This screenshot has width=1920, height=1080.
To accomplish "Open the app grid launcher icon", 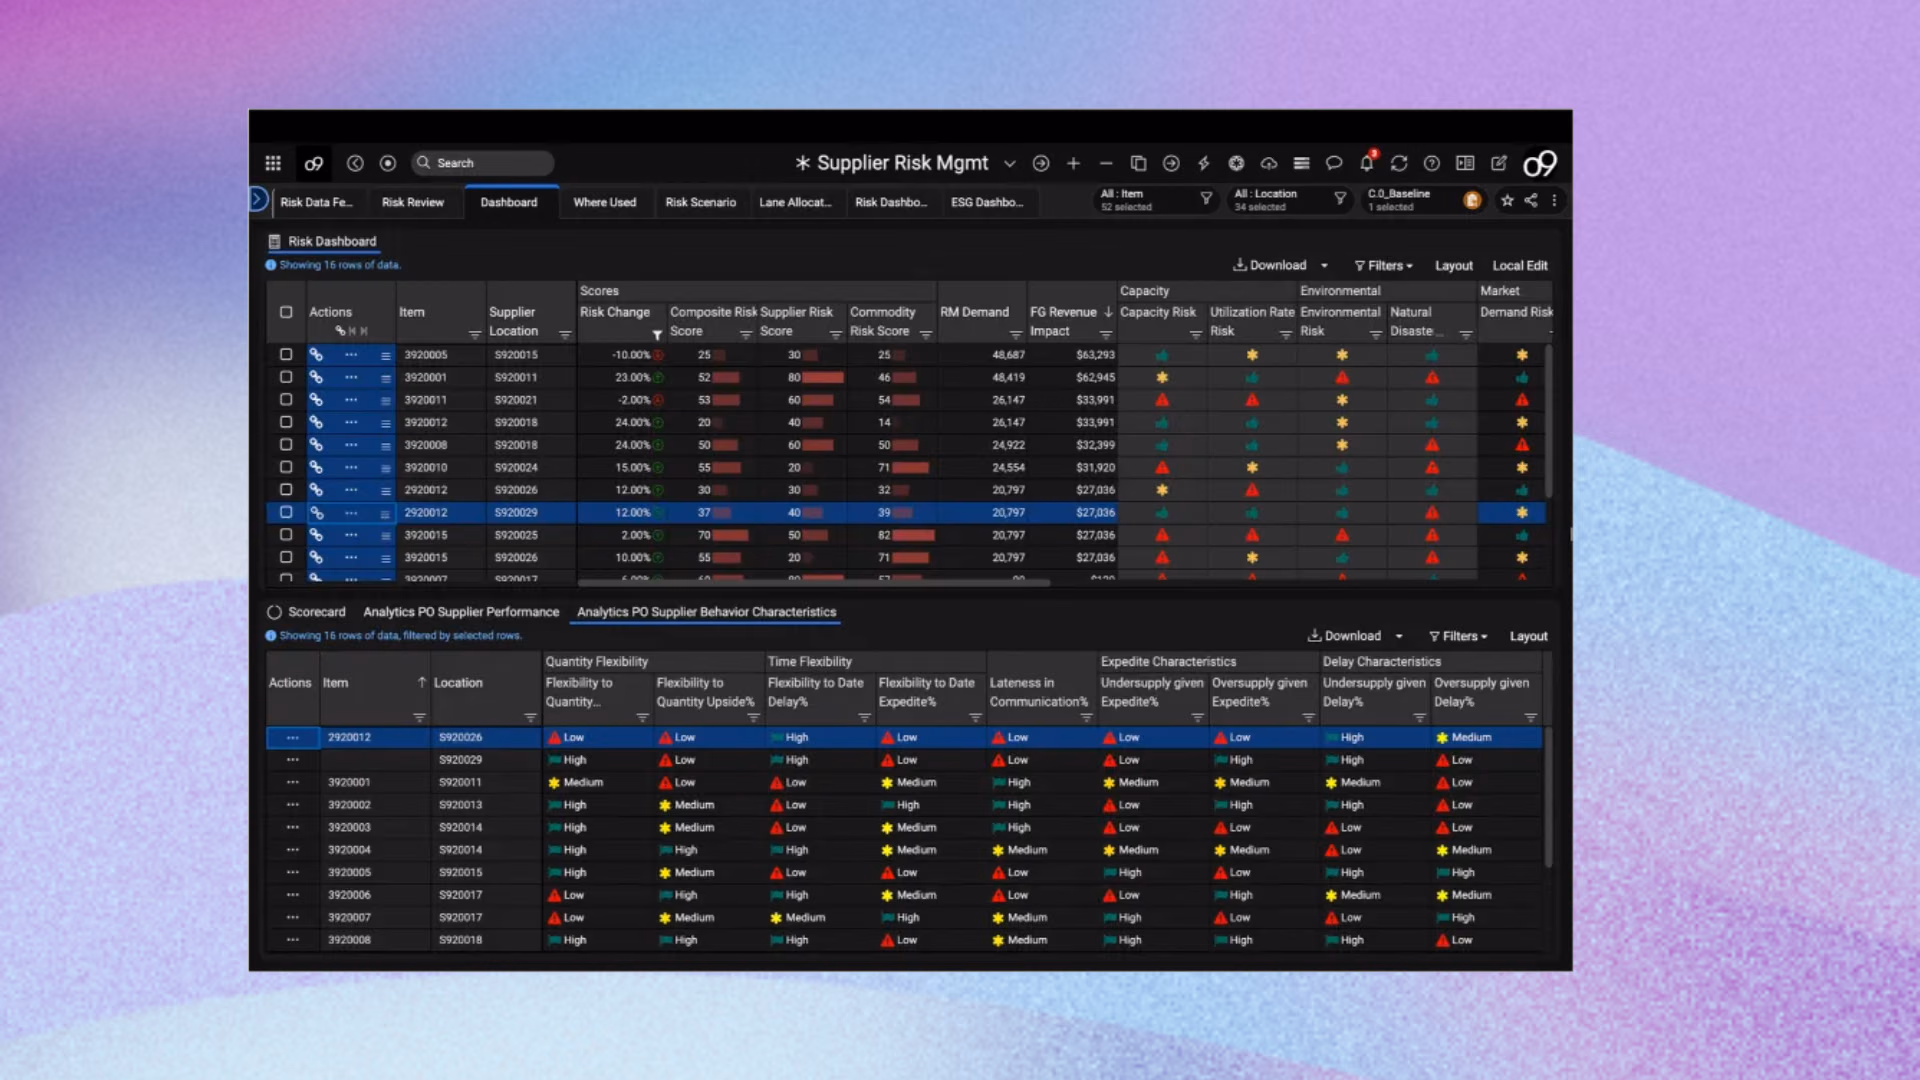I will (273, 163).
